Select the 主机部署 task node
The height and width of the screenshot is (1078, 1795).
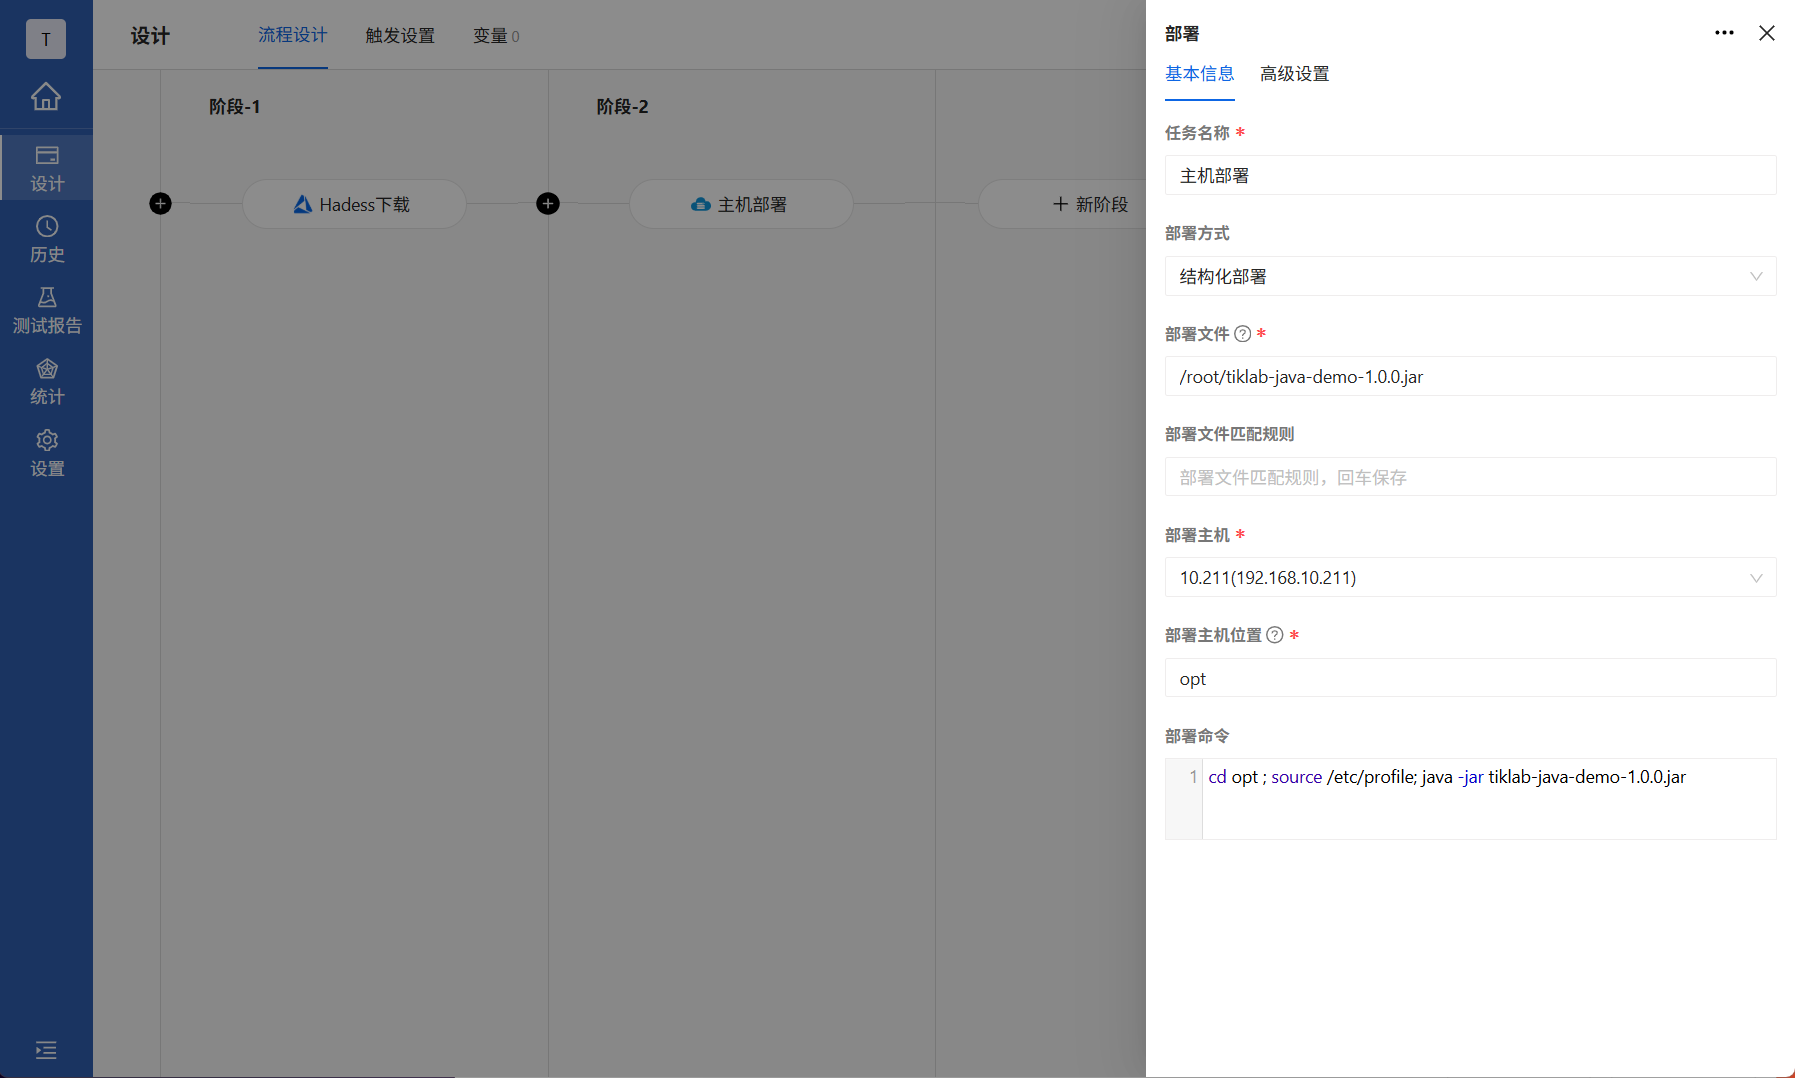741,204
